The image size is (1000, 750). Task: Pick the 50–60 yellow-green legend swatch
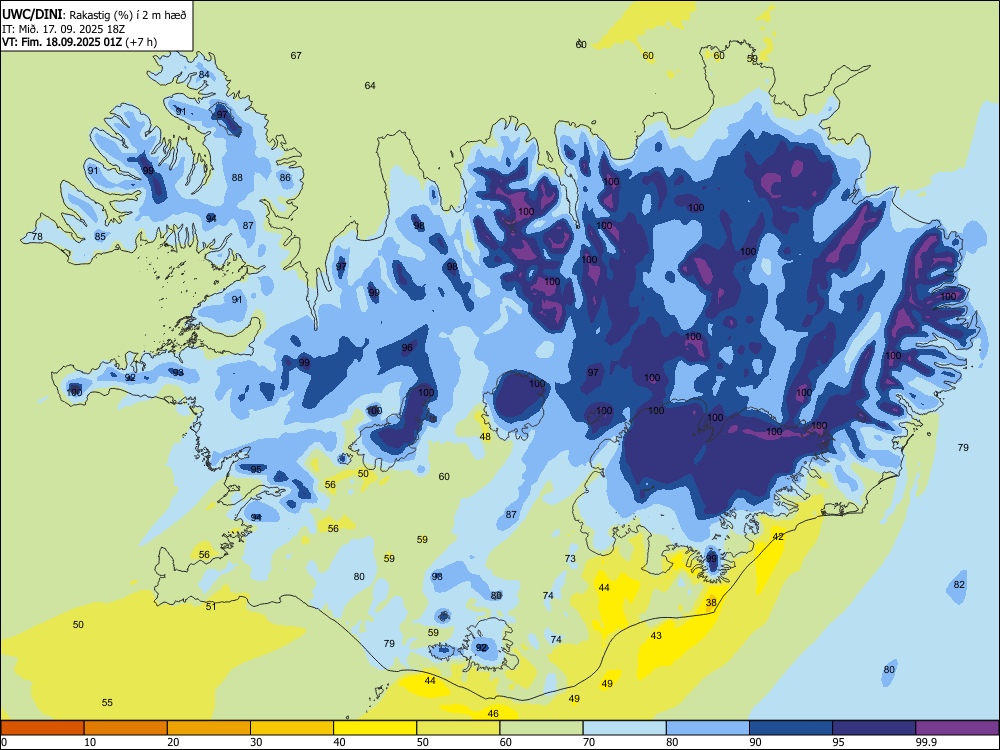click(458, 728)
